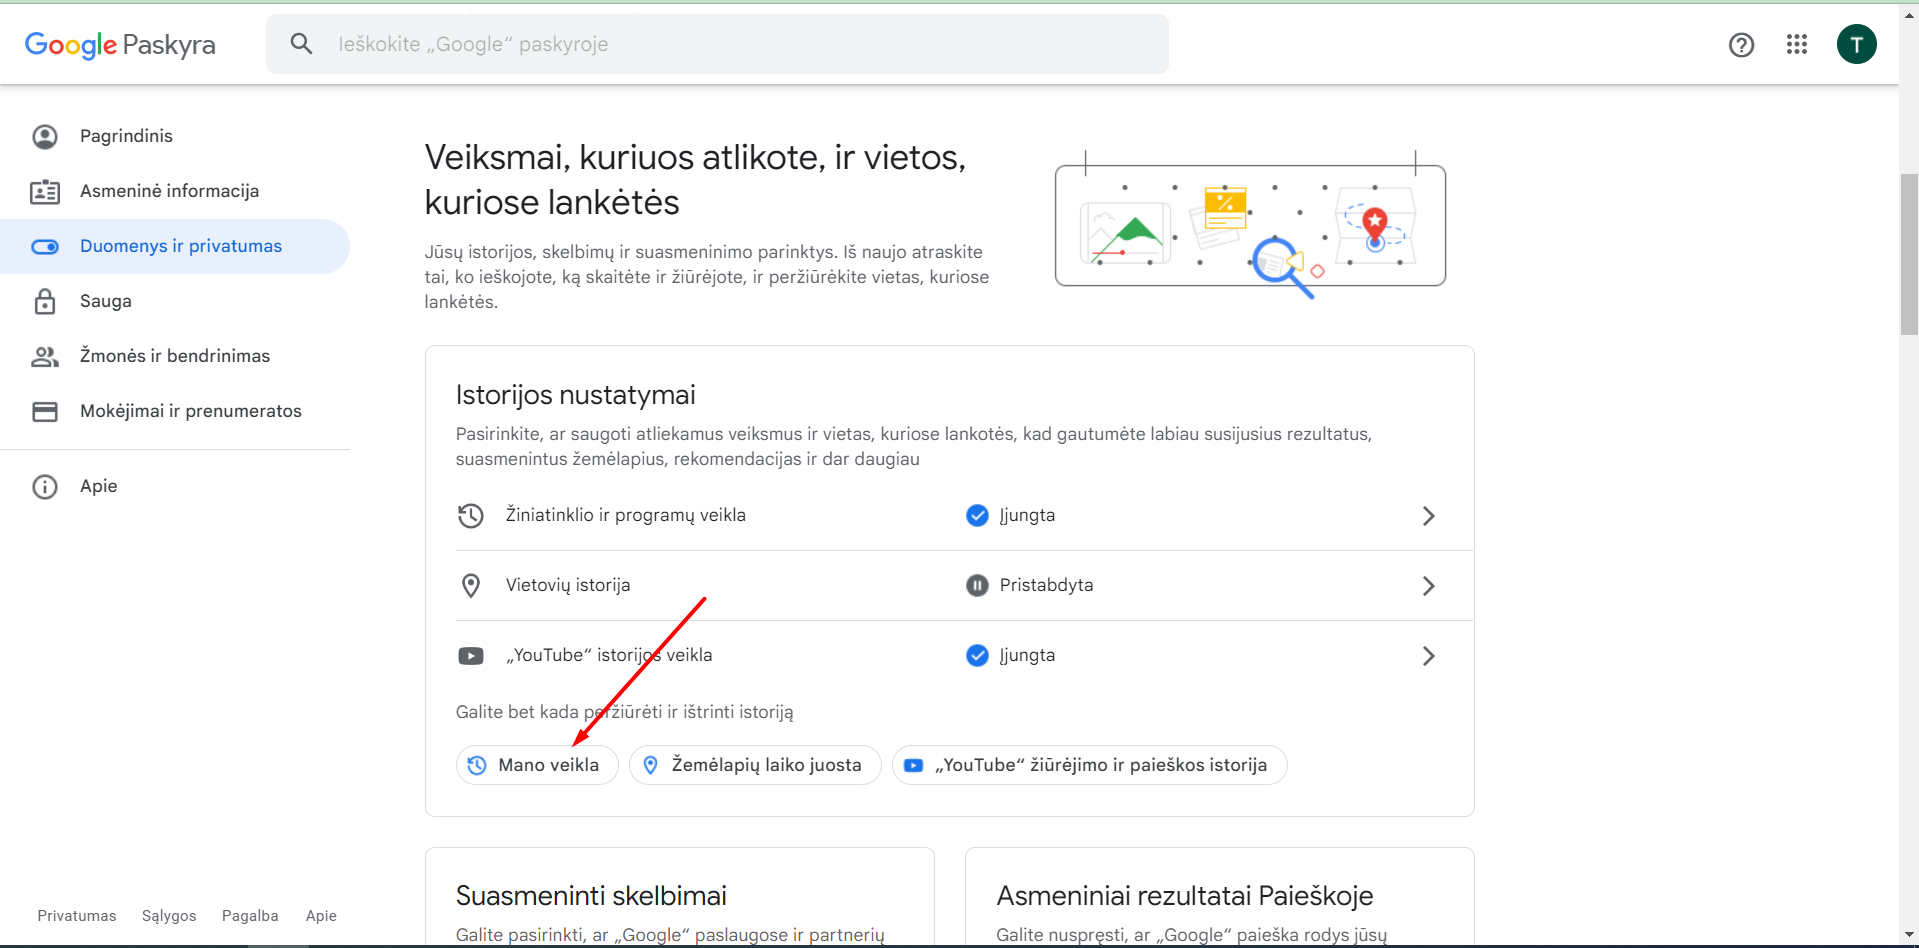Click the Pristabdyta status text
Image resolution: width=1919 pixels, height=948 pixels.
click(x=1046, y=585)
